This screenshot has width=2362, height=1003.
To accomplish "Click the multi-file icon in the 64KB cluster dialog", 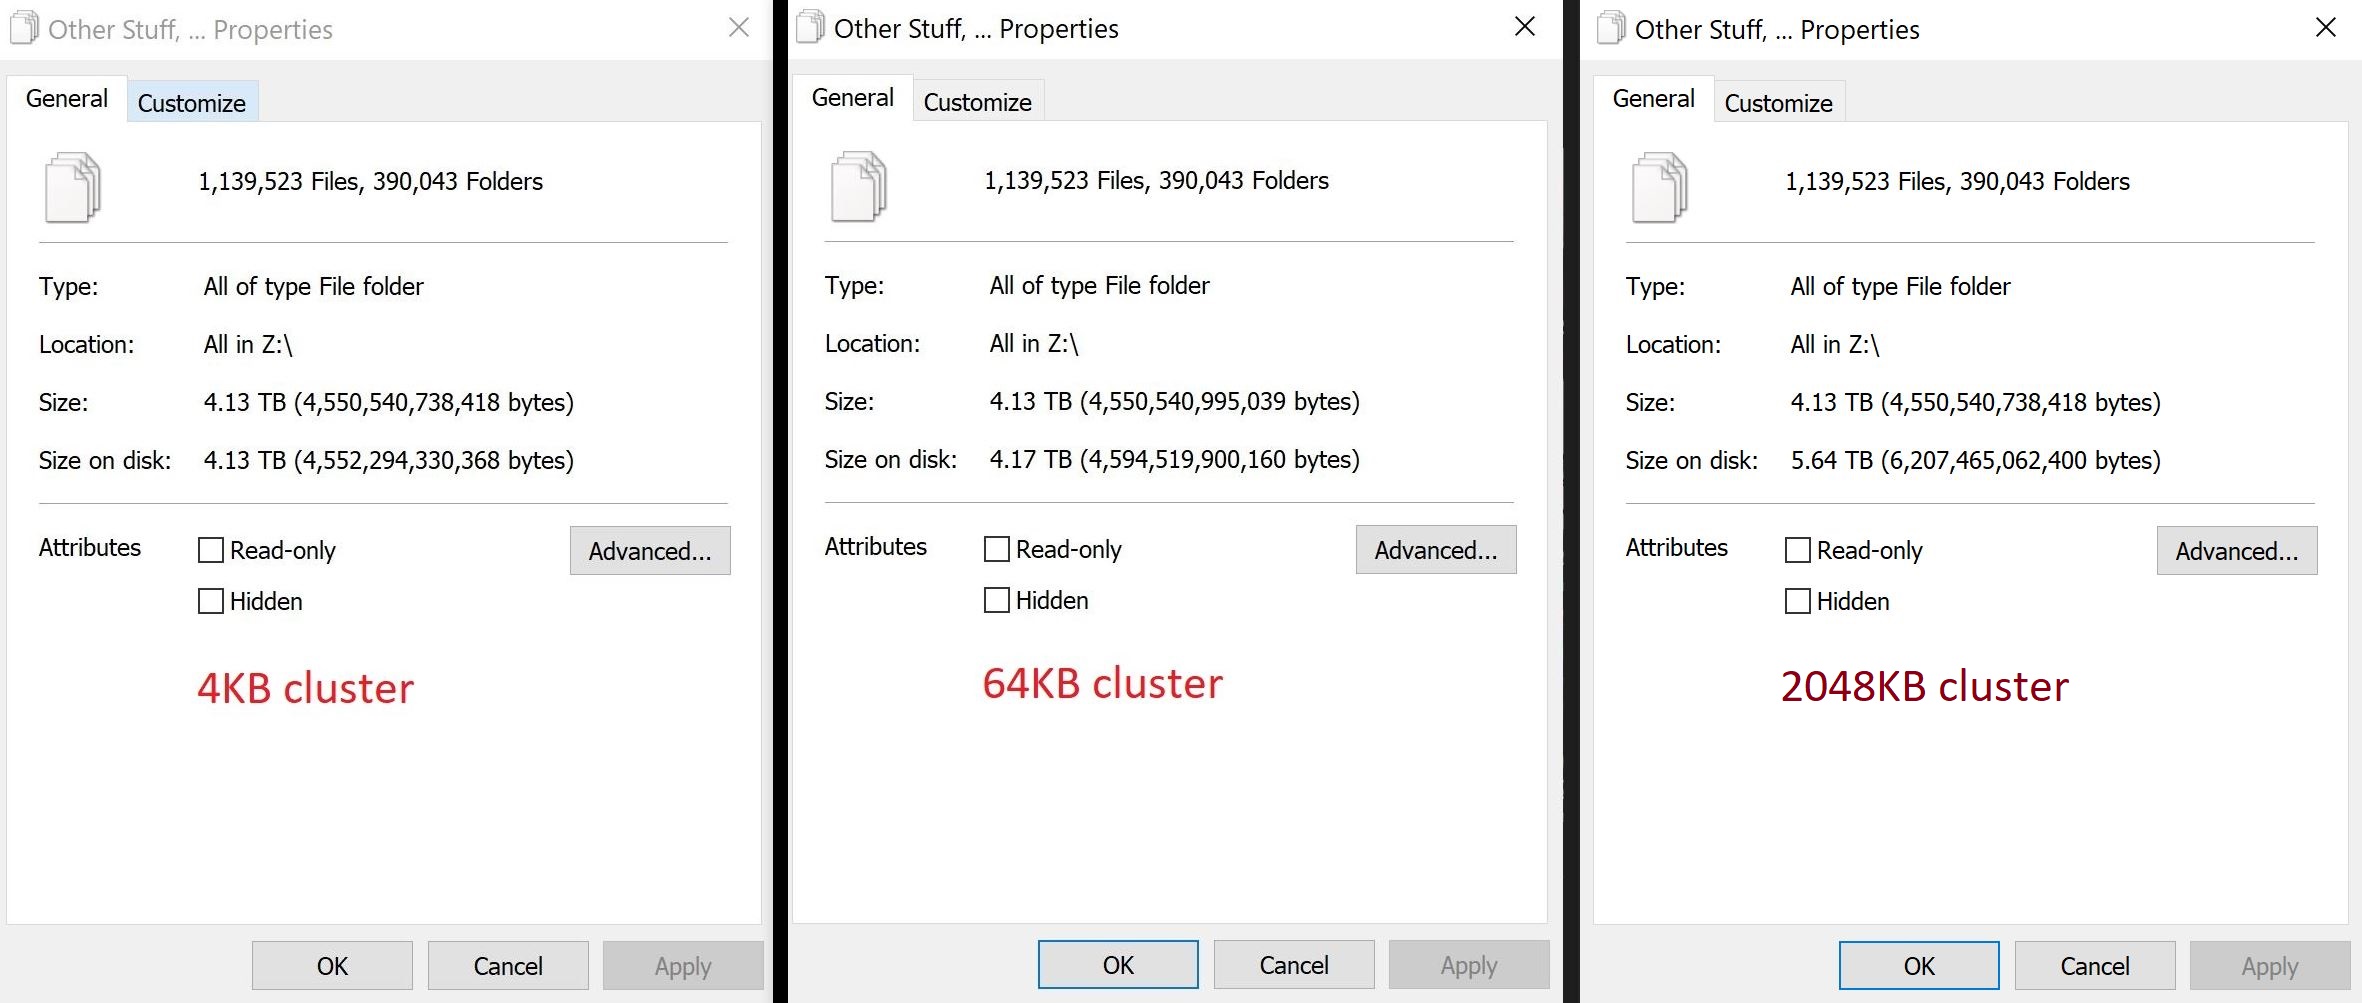I will tap(859, 186).
